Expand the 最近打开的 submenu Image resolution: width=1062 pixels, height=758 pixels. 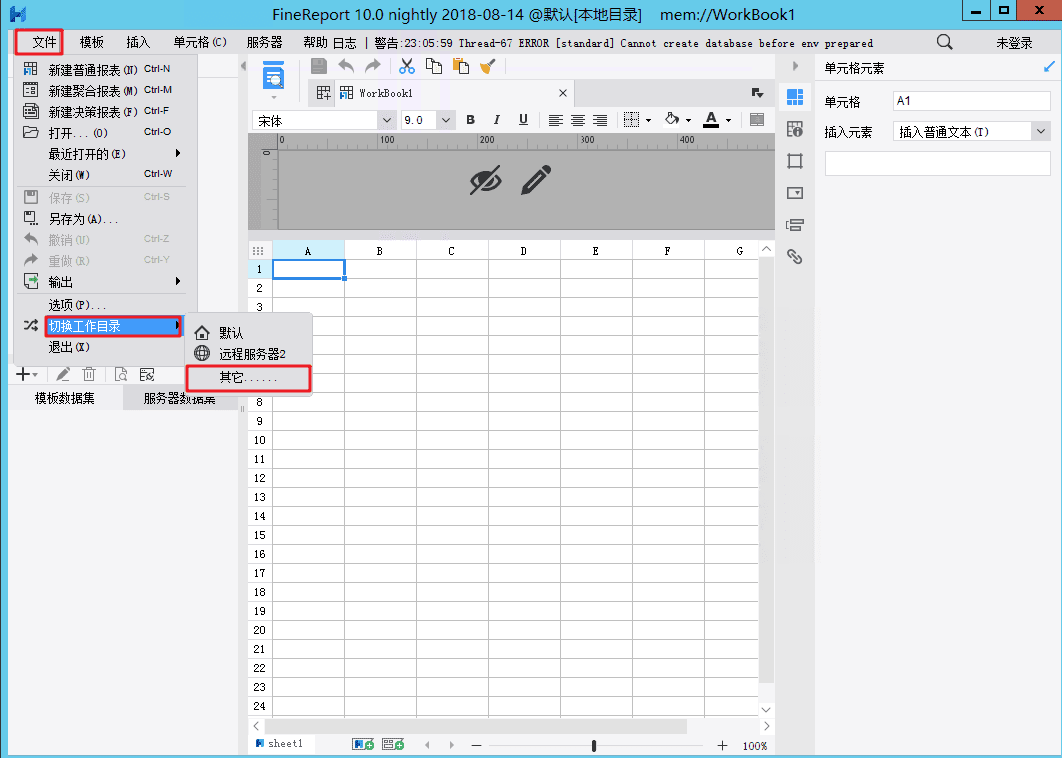pos(102,153)
